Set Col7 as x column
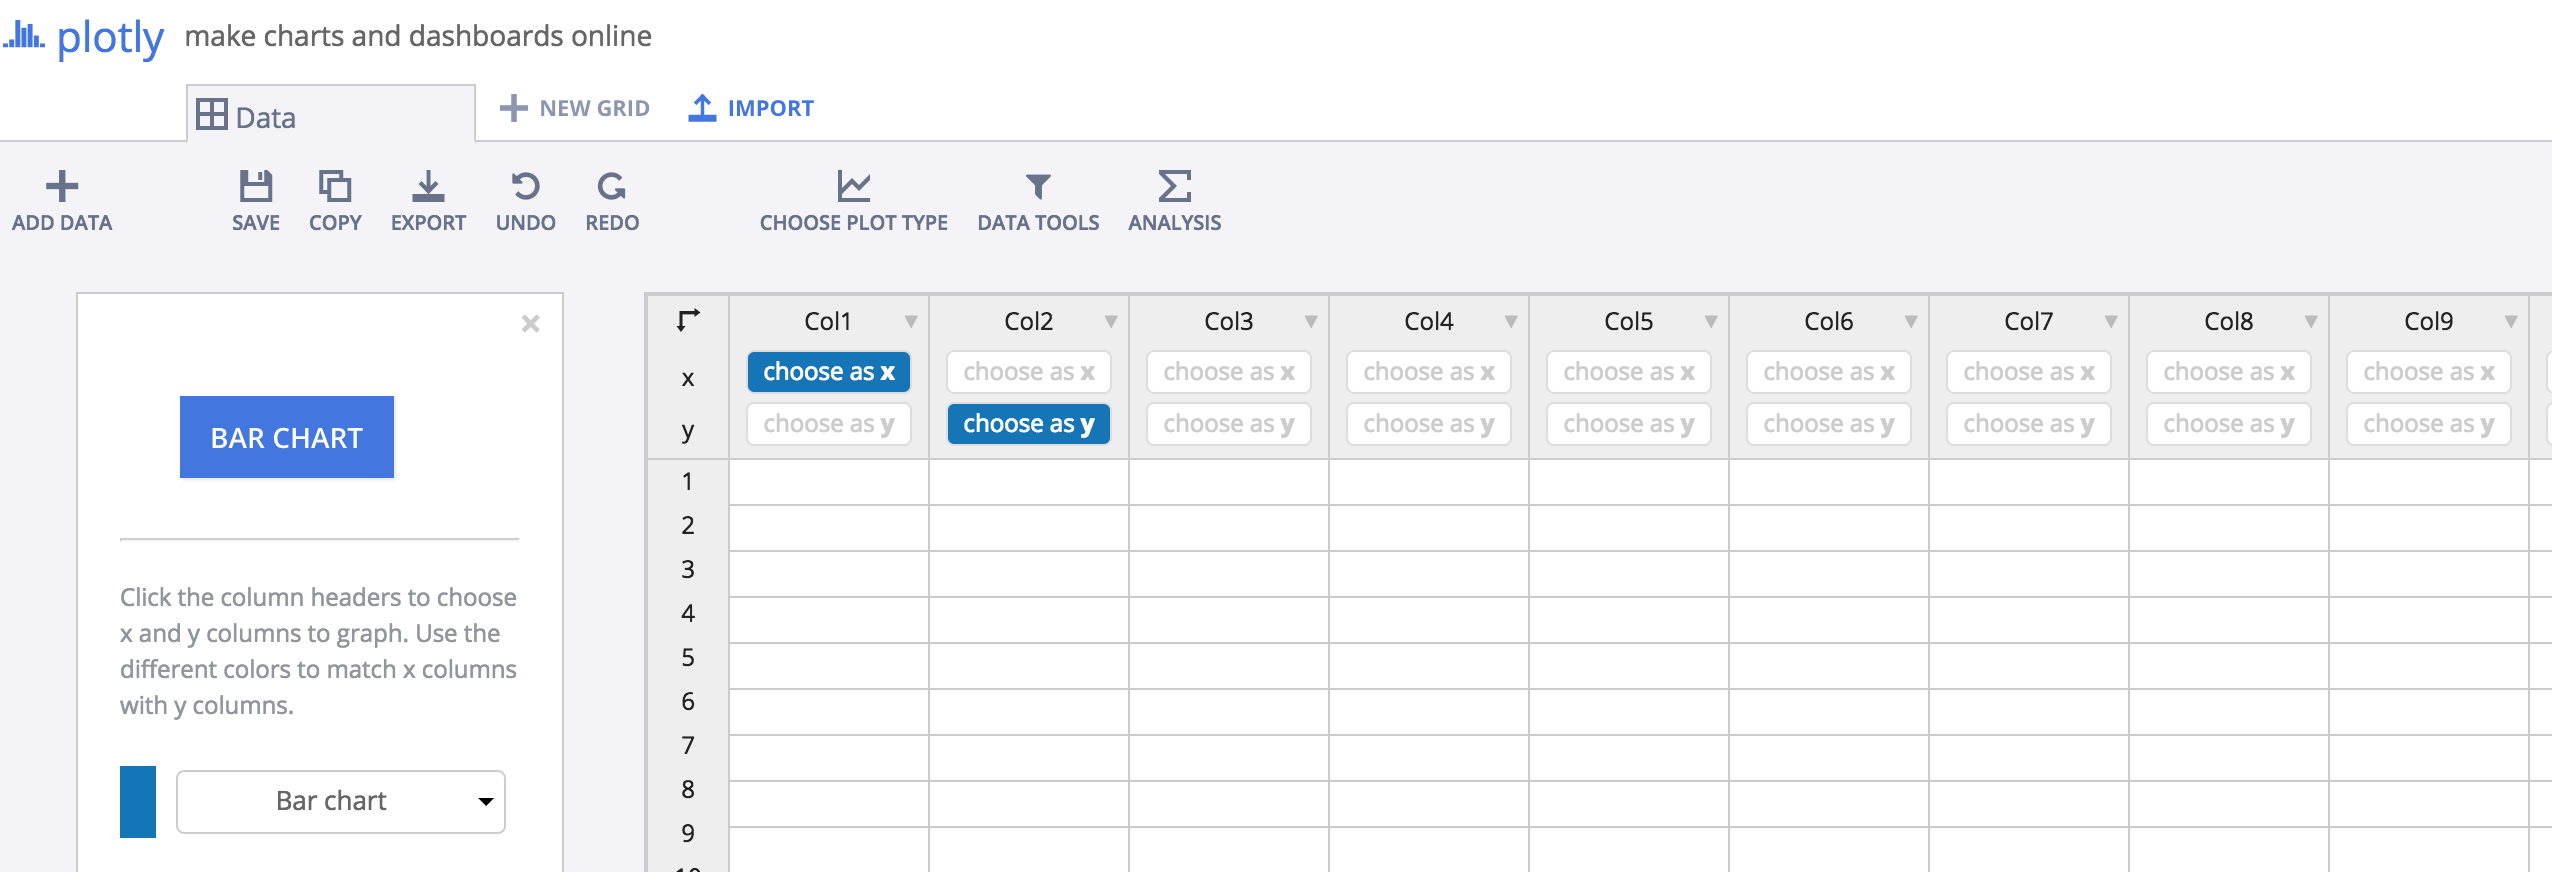The width and height of the screenshot is (2552, 872). click(x=2029, y=372)
